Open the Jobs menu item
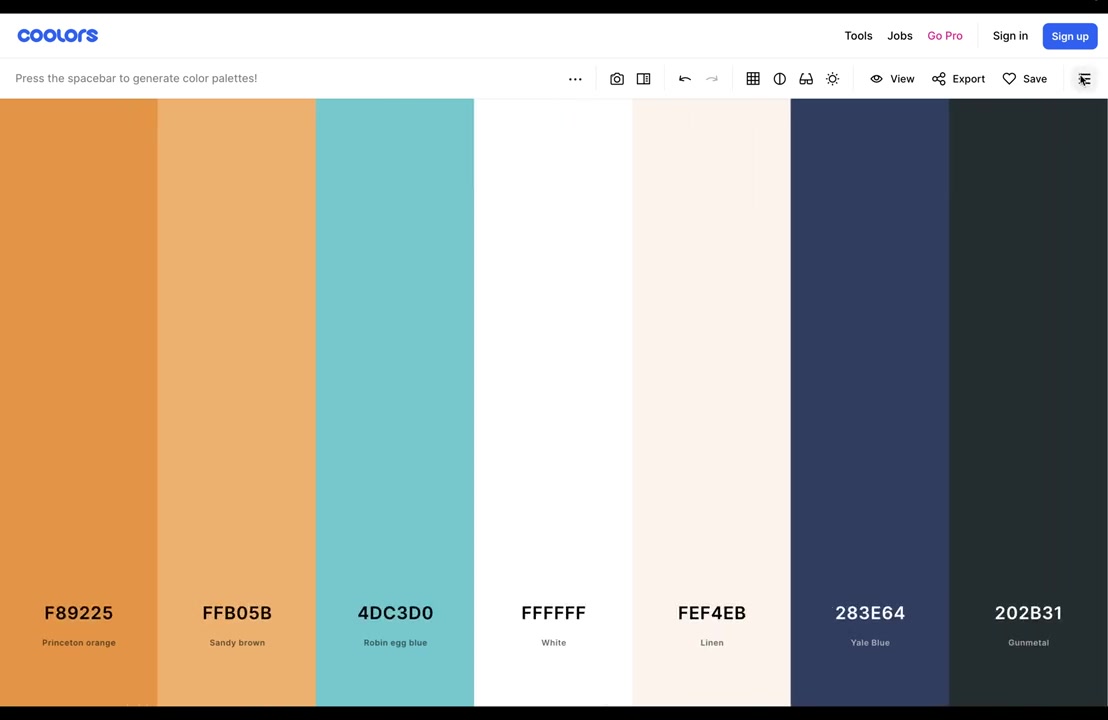The width and height of the screenshot is (1108, 720). (x=900, y=36)
